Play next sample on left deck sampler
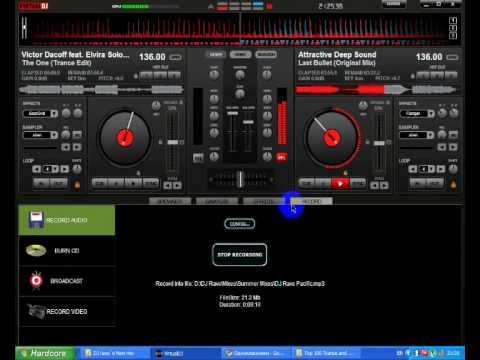Viewport: 480px width, 360px height. (77, 147)
